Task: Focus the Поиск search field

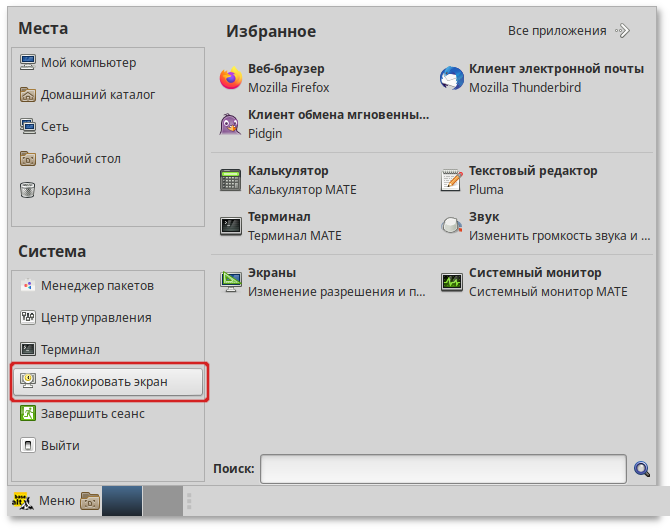Action: pos(443,468)
